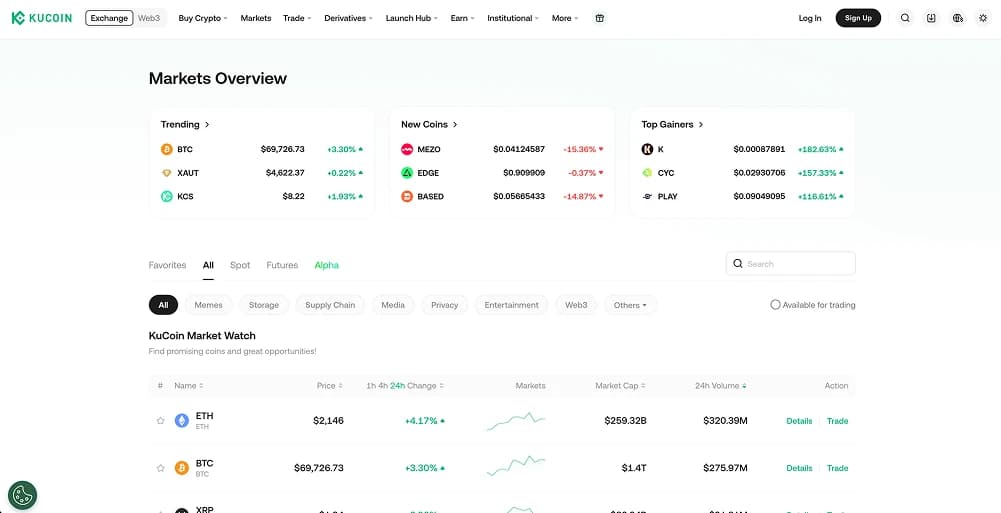Expand the New Coins list
The image size is (1001, 513).
[430, 124]
